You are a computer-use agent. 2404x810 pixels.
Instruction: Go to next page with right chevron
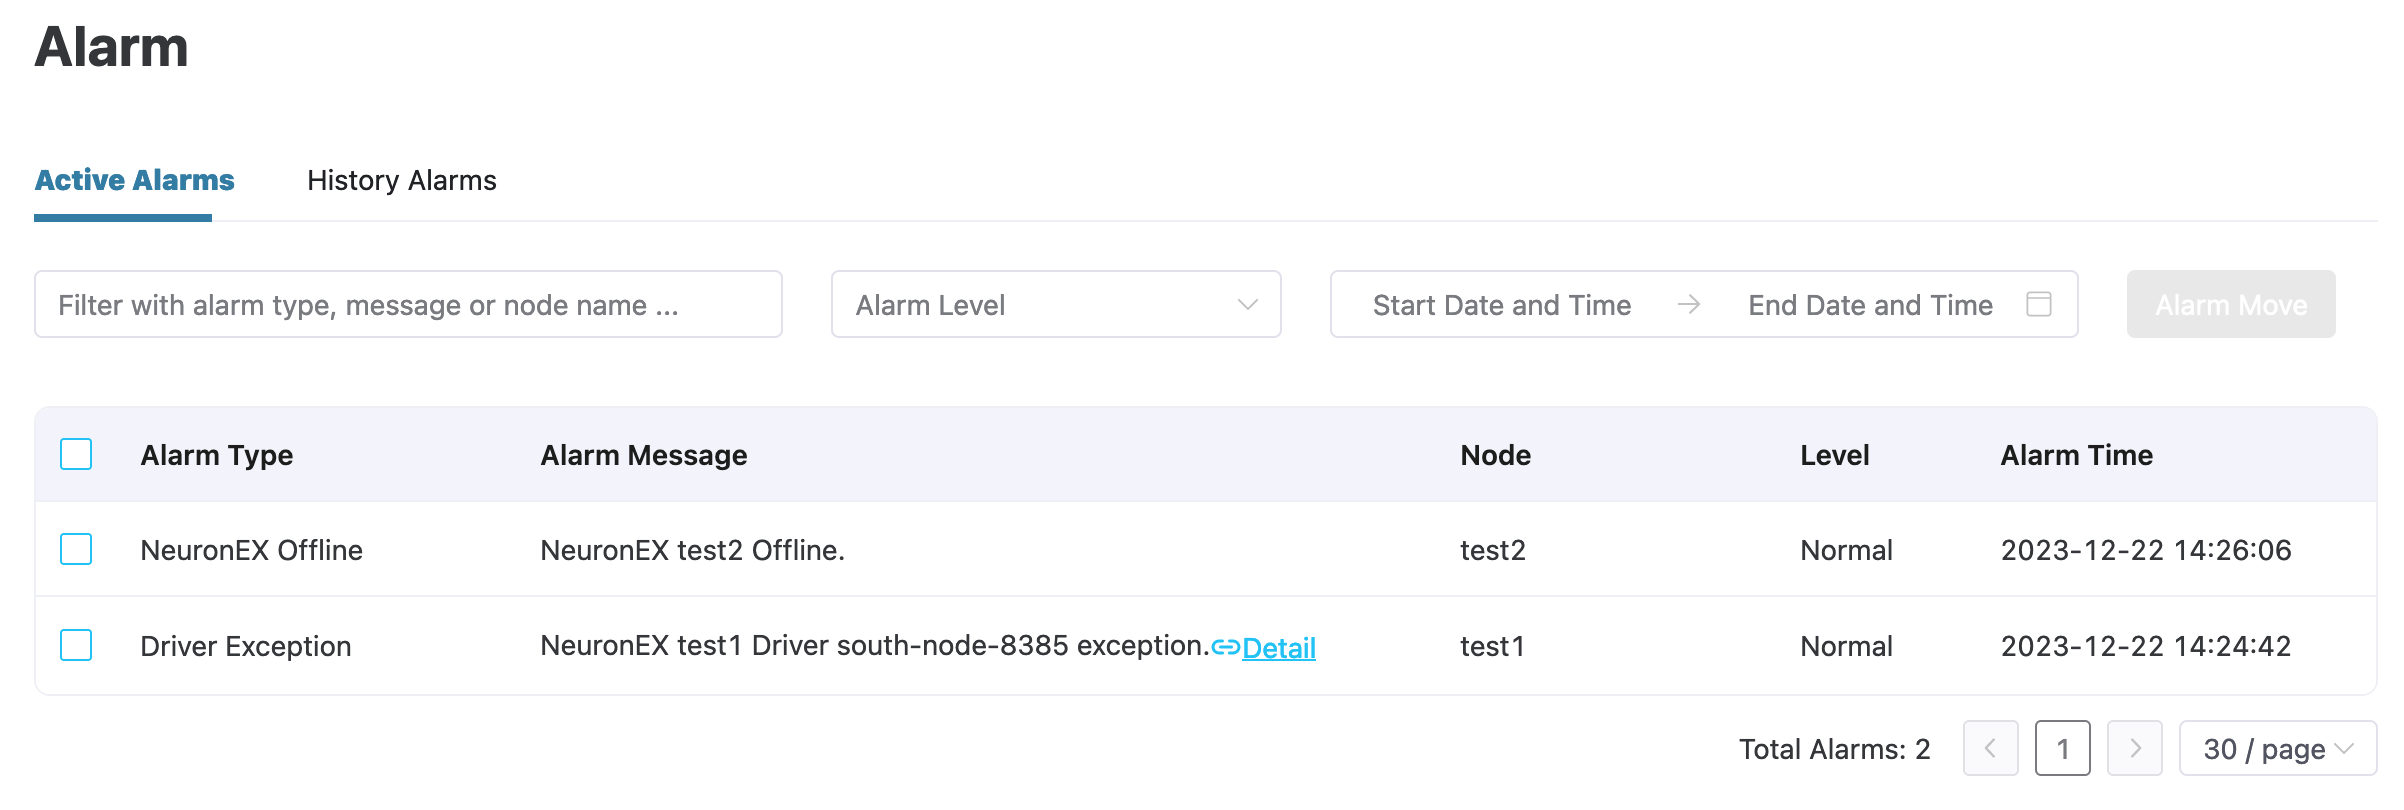tap(2134, 748)
